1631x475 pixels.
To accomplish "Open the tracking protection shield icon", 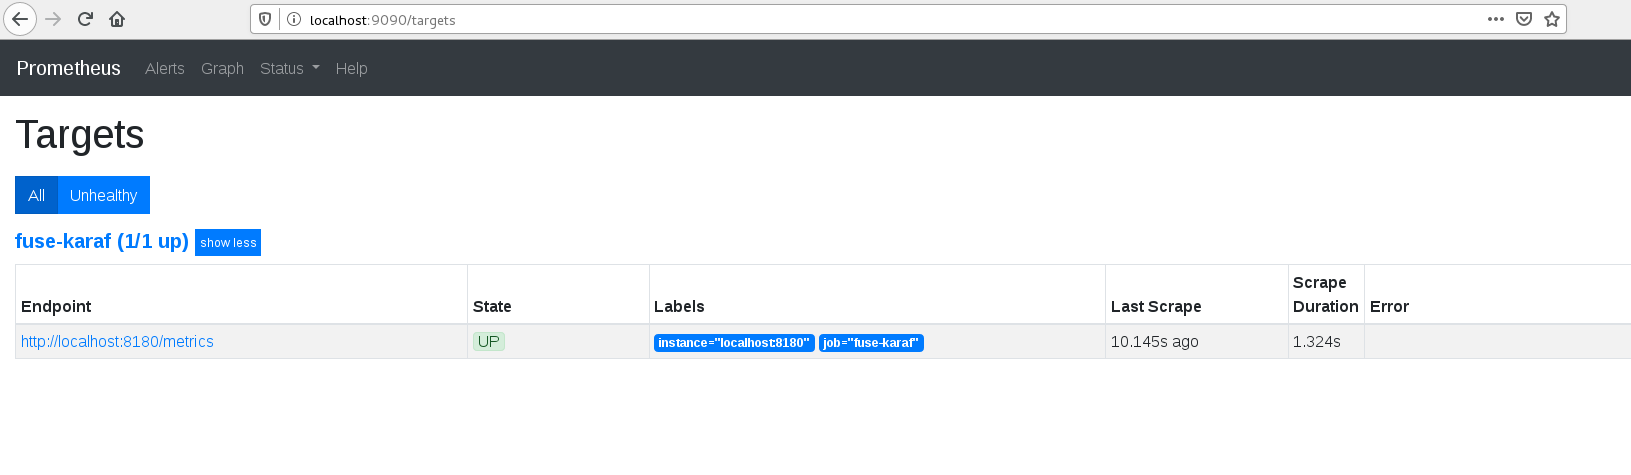I will pyautogui.click(x=265, y=19).
